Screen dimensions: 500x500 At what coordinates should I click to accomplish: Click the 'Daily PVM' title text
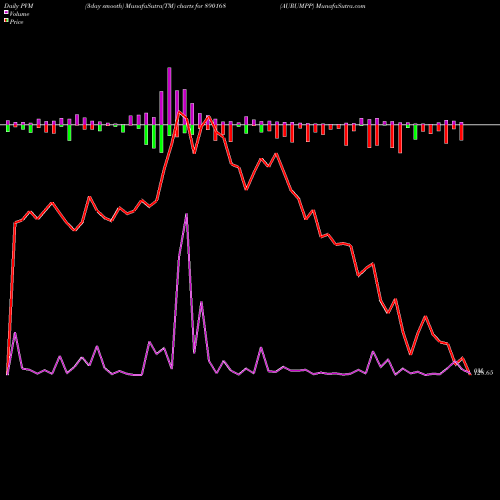point(19,6)
